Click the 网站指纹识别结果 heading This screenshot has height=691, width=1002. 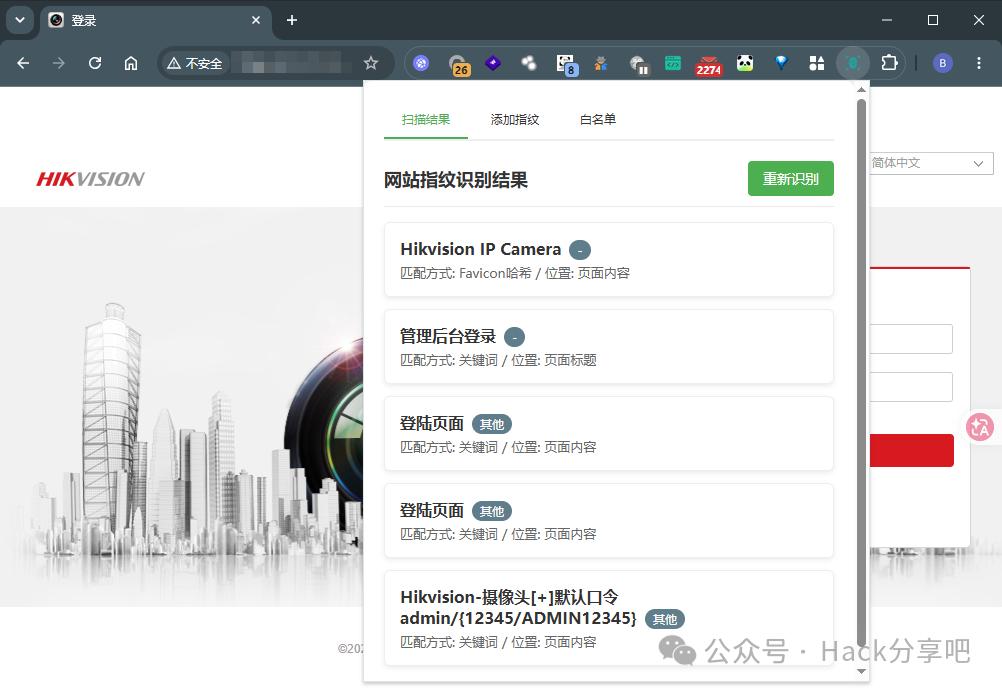(x=456, y=180)
